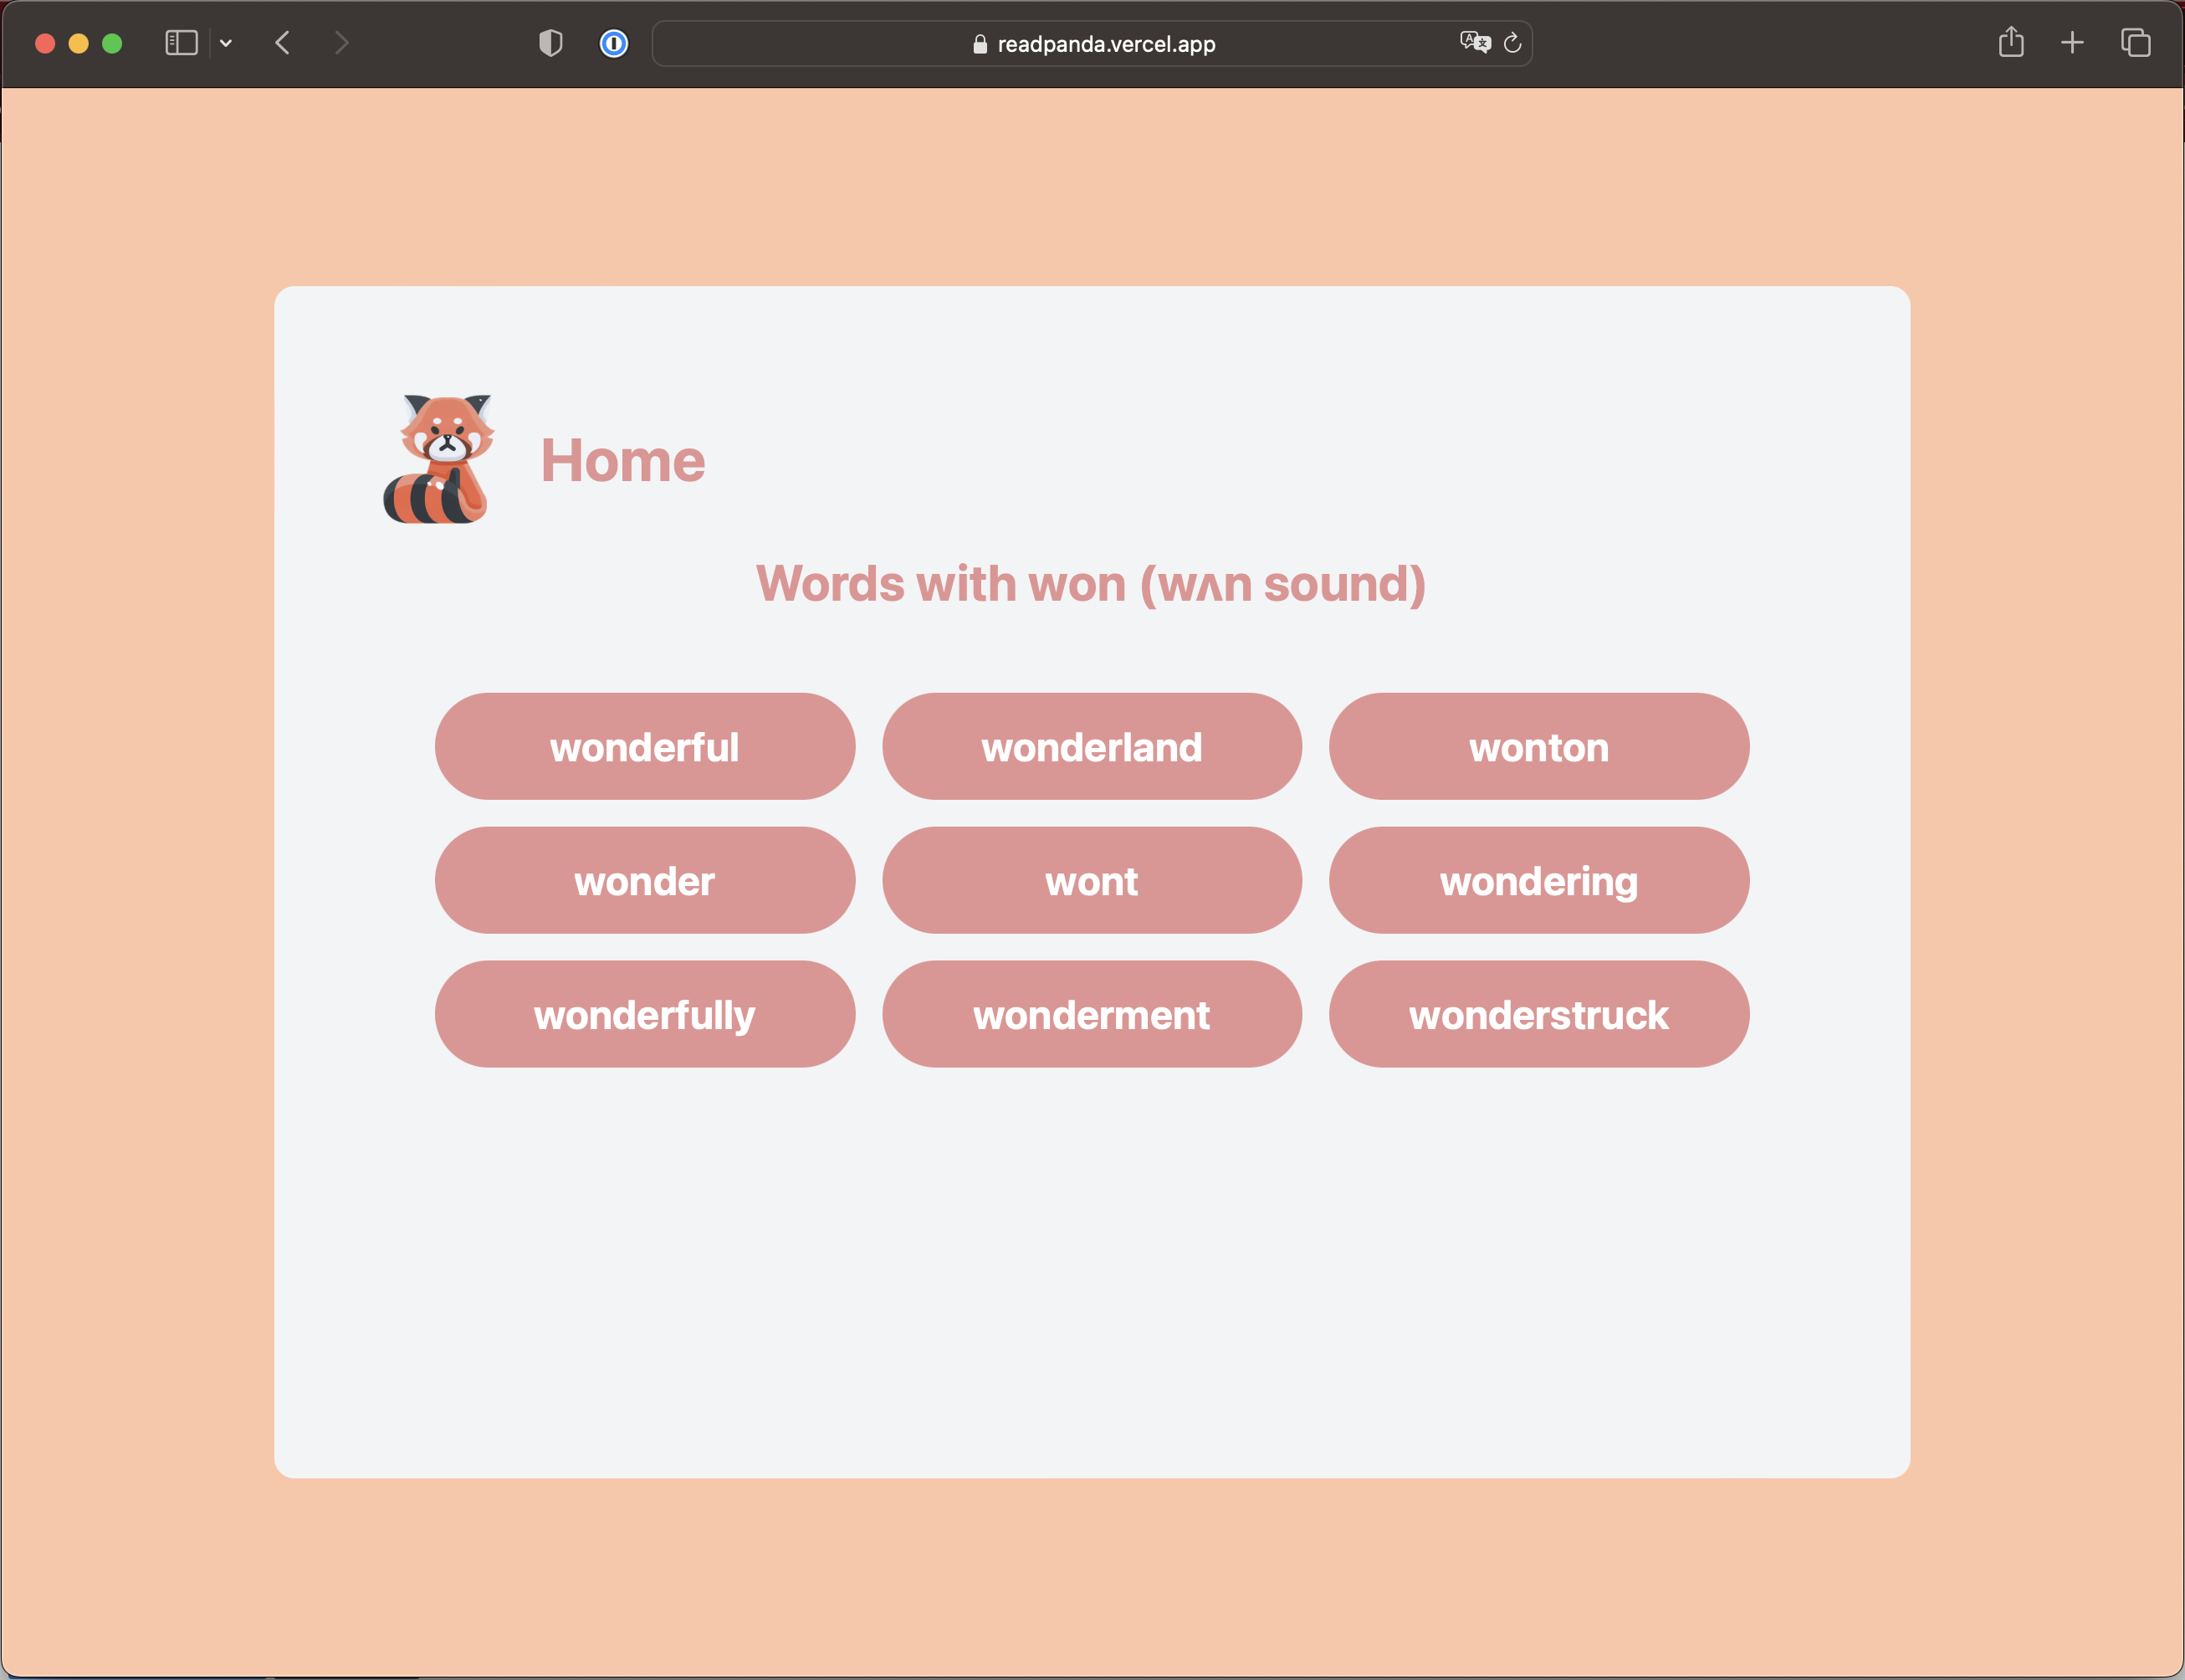2185x1680 pixels.
Task: Expand the sidebar options chevron
Action: (226, 43)
